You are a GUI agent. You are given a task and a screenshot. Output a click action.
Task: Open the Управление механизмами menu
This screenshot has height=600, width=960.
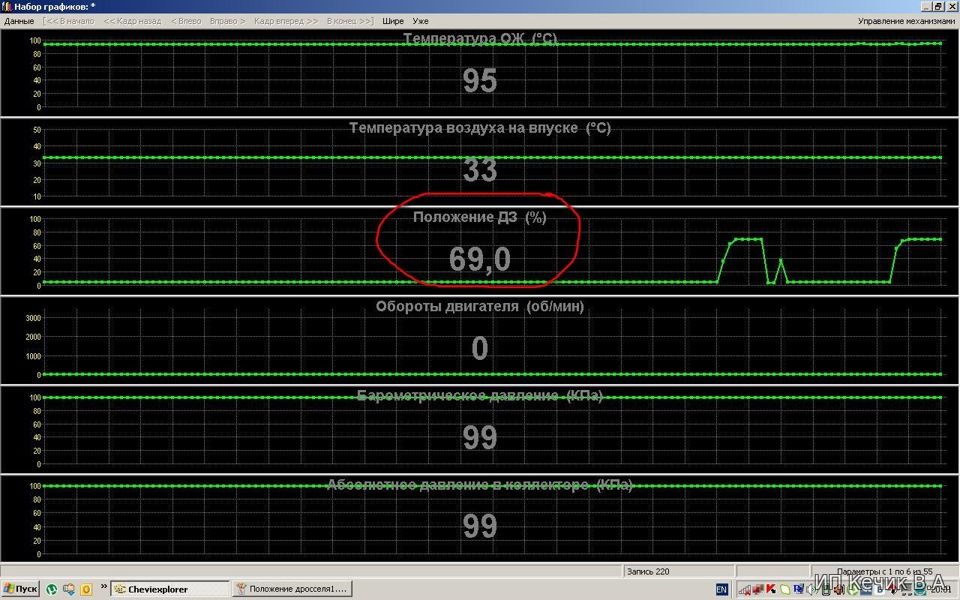coord(906,21)
